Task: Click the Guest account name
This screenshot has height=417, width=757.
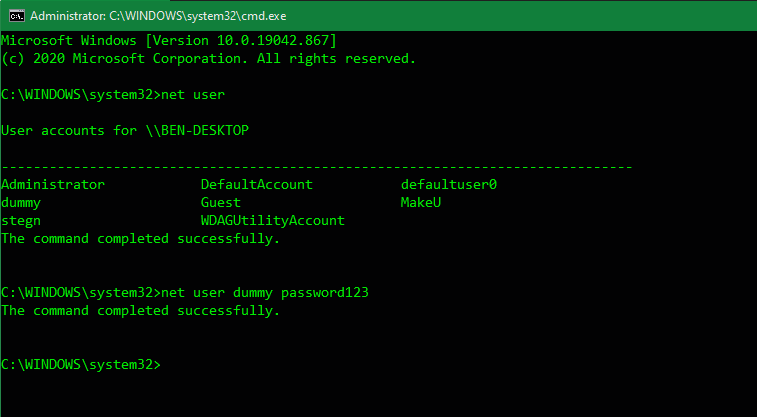Action: pos(220,203)
